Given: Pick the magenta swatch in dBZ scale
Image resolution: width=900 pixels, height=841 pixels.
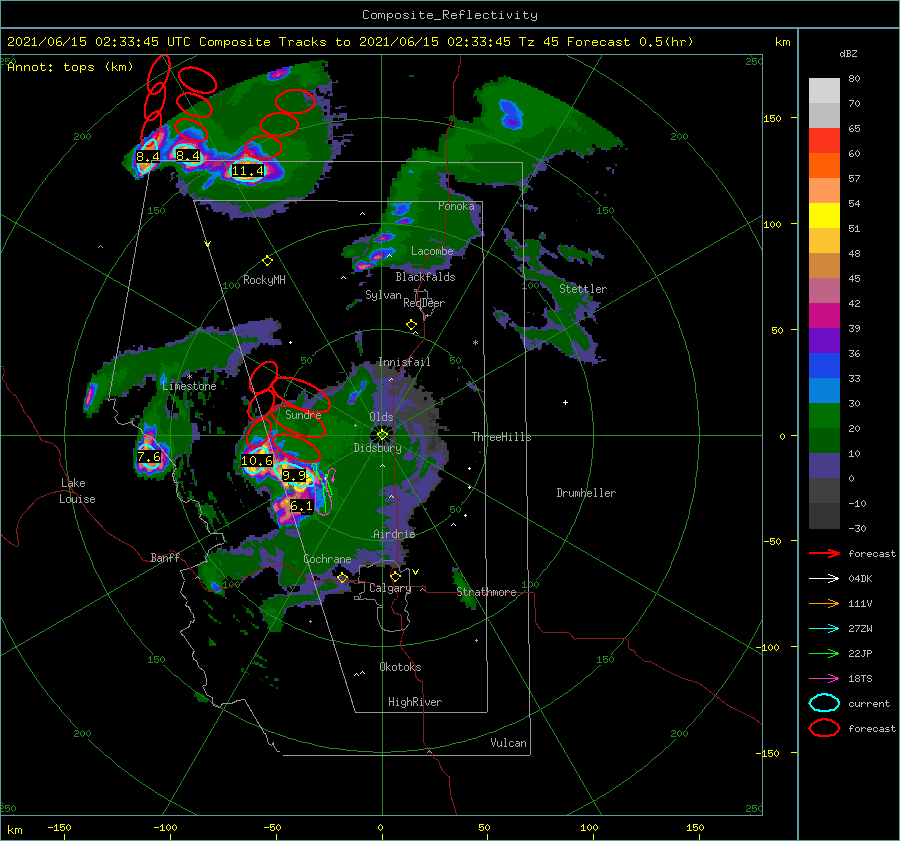Looking at the screenshot, I should click(824, 316).
